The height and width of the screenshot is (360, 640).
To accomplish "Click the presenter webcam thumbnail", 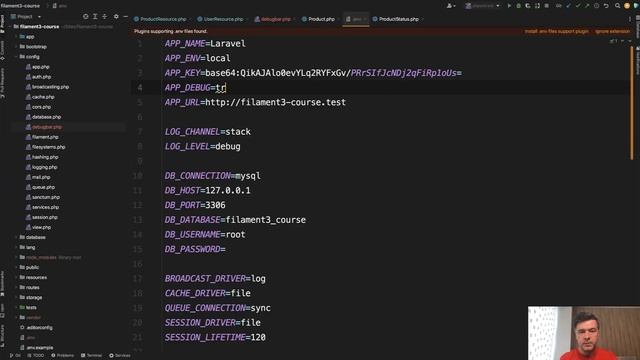I will click(584, 333).
